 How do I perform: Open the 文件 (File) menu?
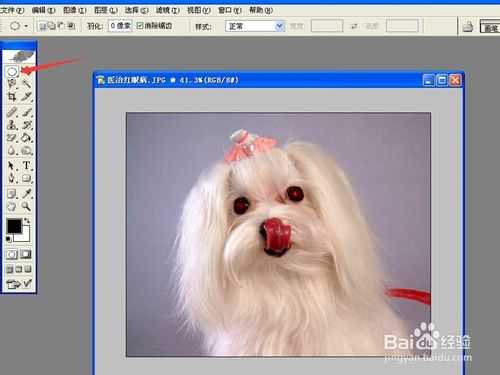click(x=12, y=10)
